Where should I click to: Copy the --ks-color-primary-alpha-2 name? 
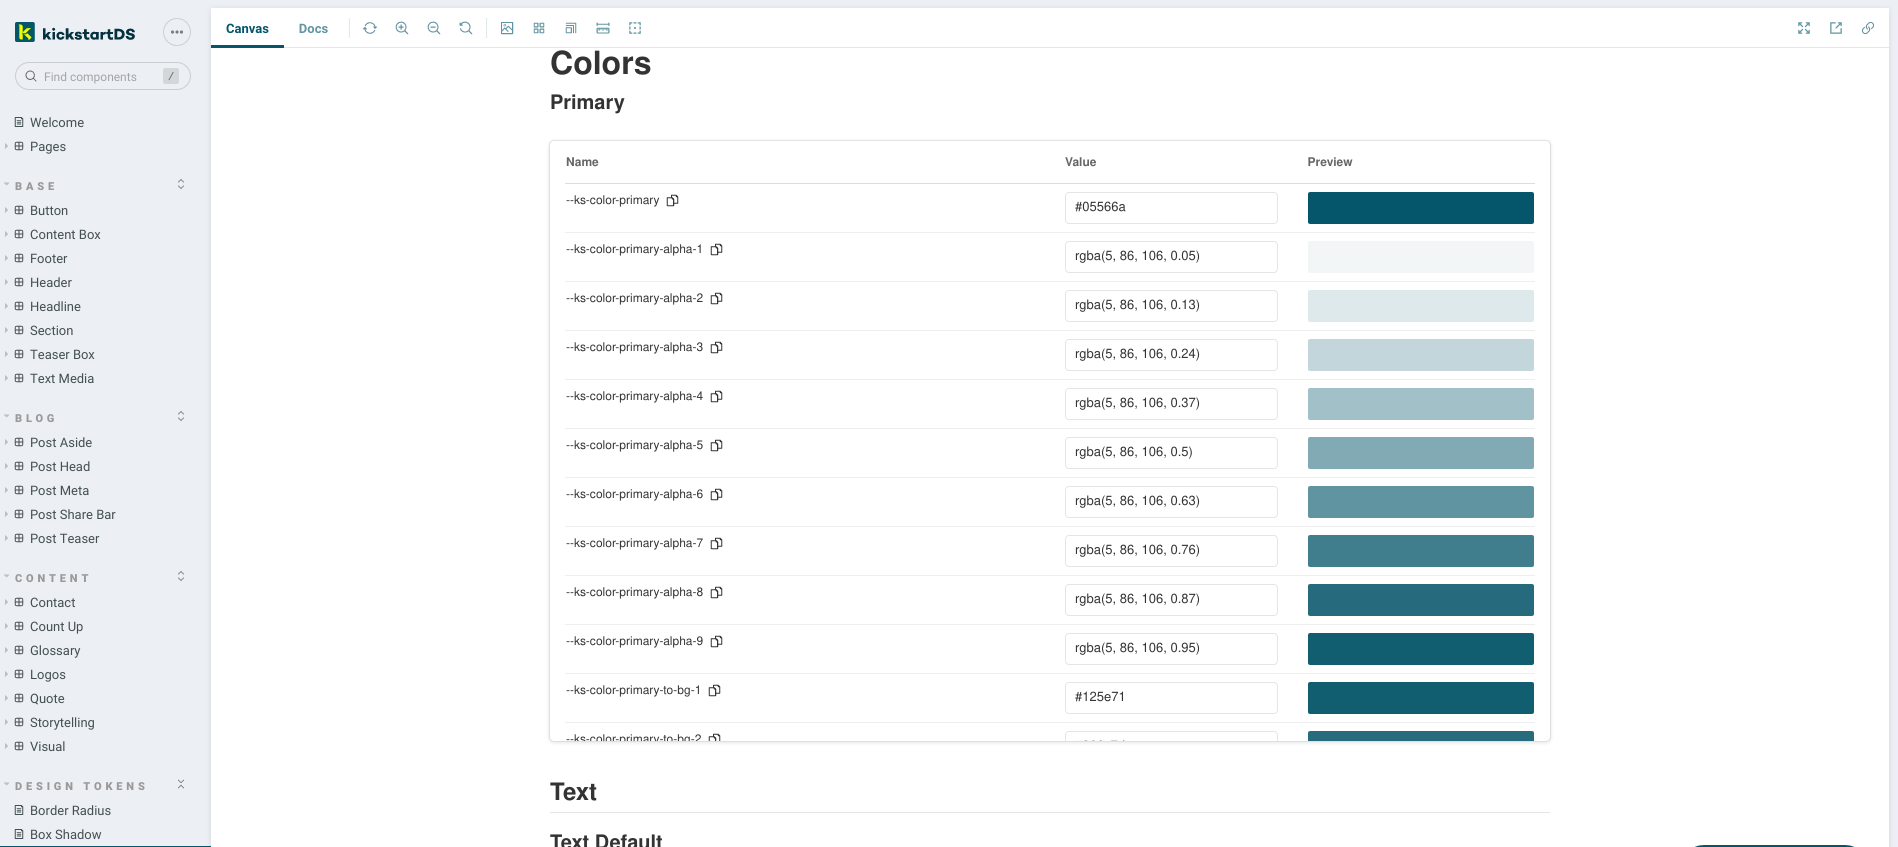716,298
